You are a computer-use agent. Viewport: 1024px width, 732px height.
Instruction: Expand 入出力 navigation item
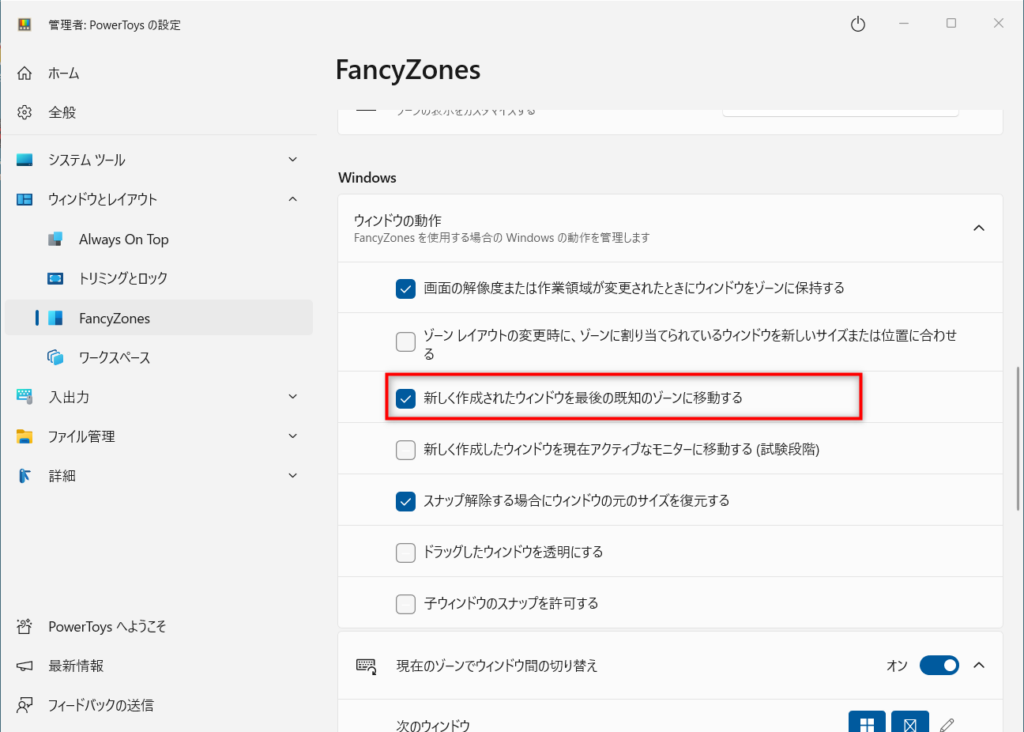point(292,397)
